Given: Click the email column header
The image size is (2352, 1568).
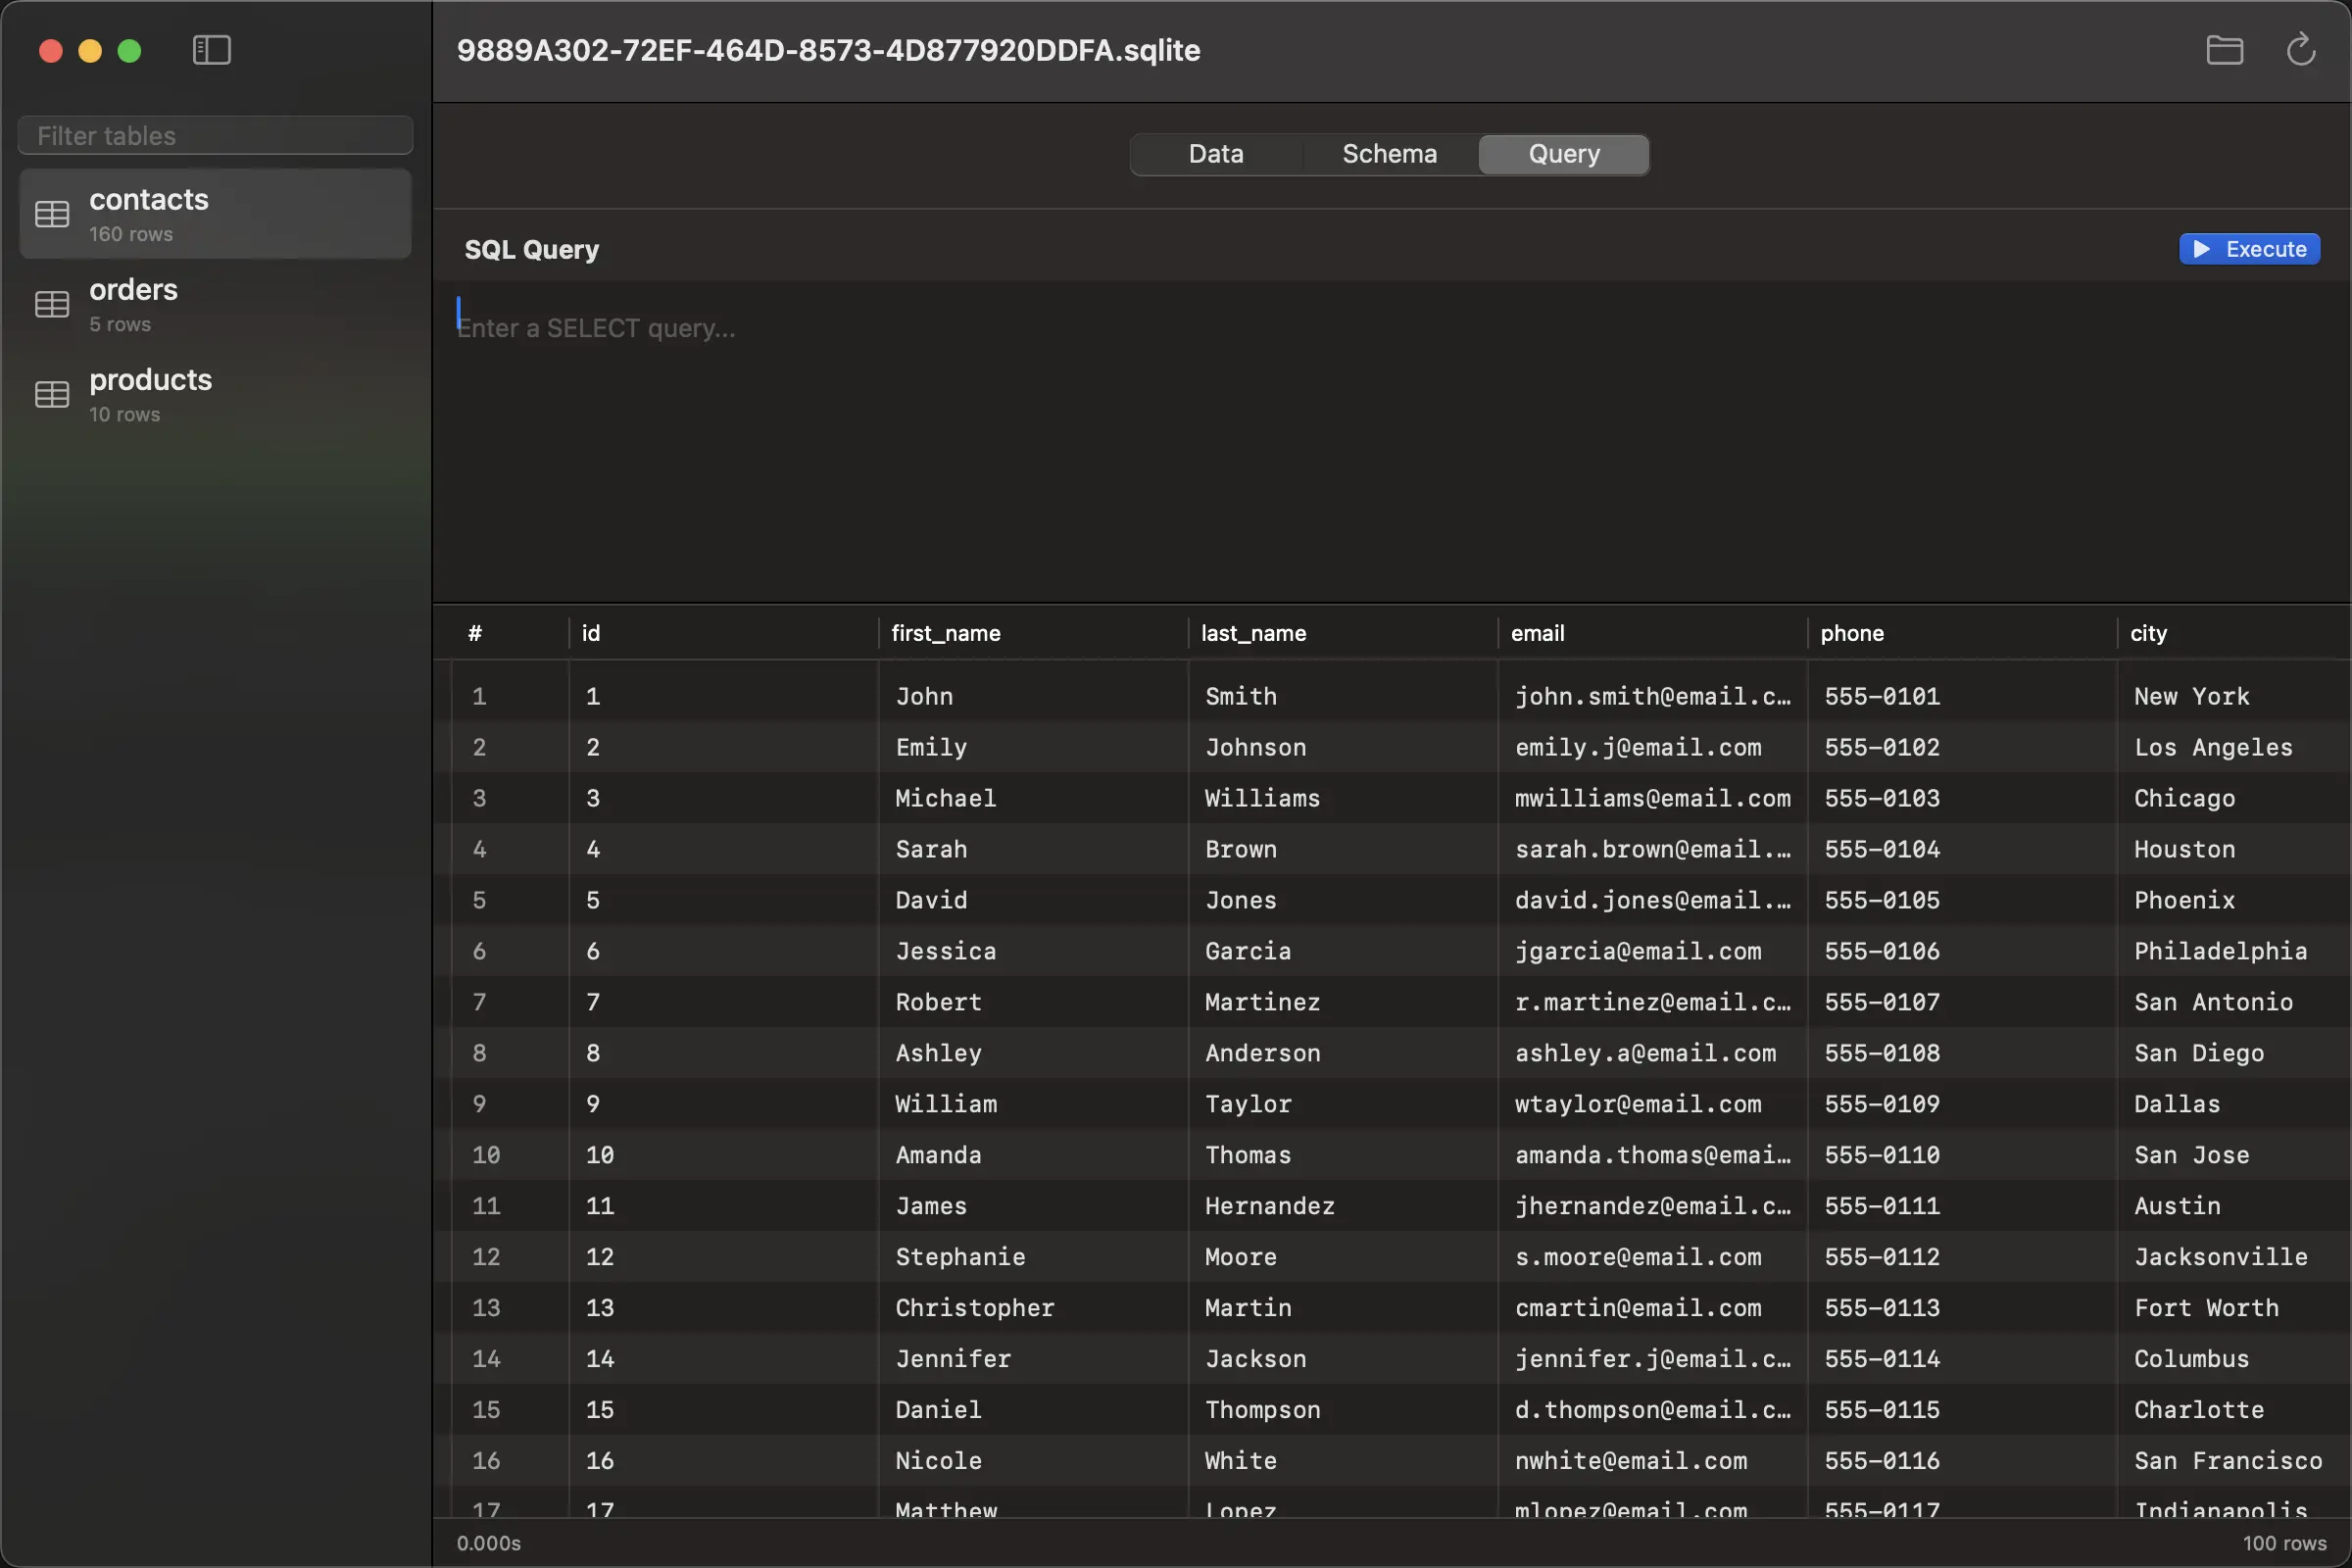Looking at the screenshot, I should [1537, 633].
